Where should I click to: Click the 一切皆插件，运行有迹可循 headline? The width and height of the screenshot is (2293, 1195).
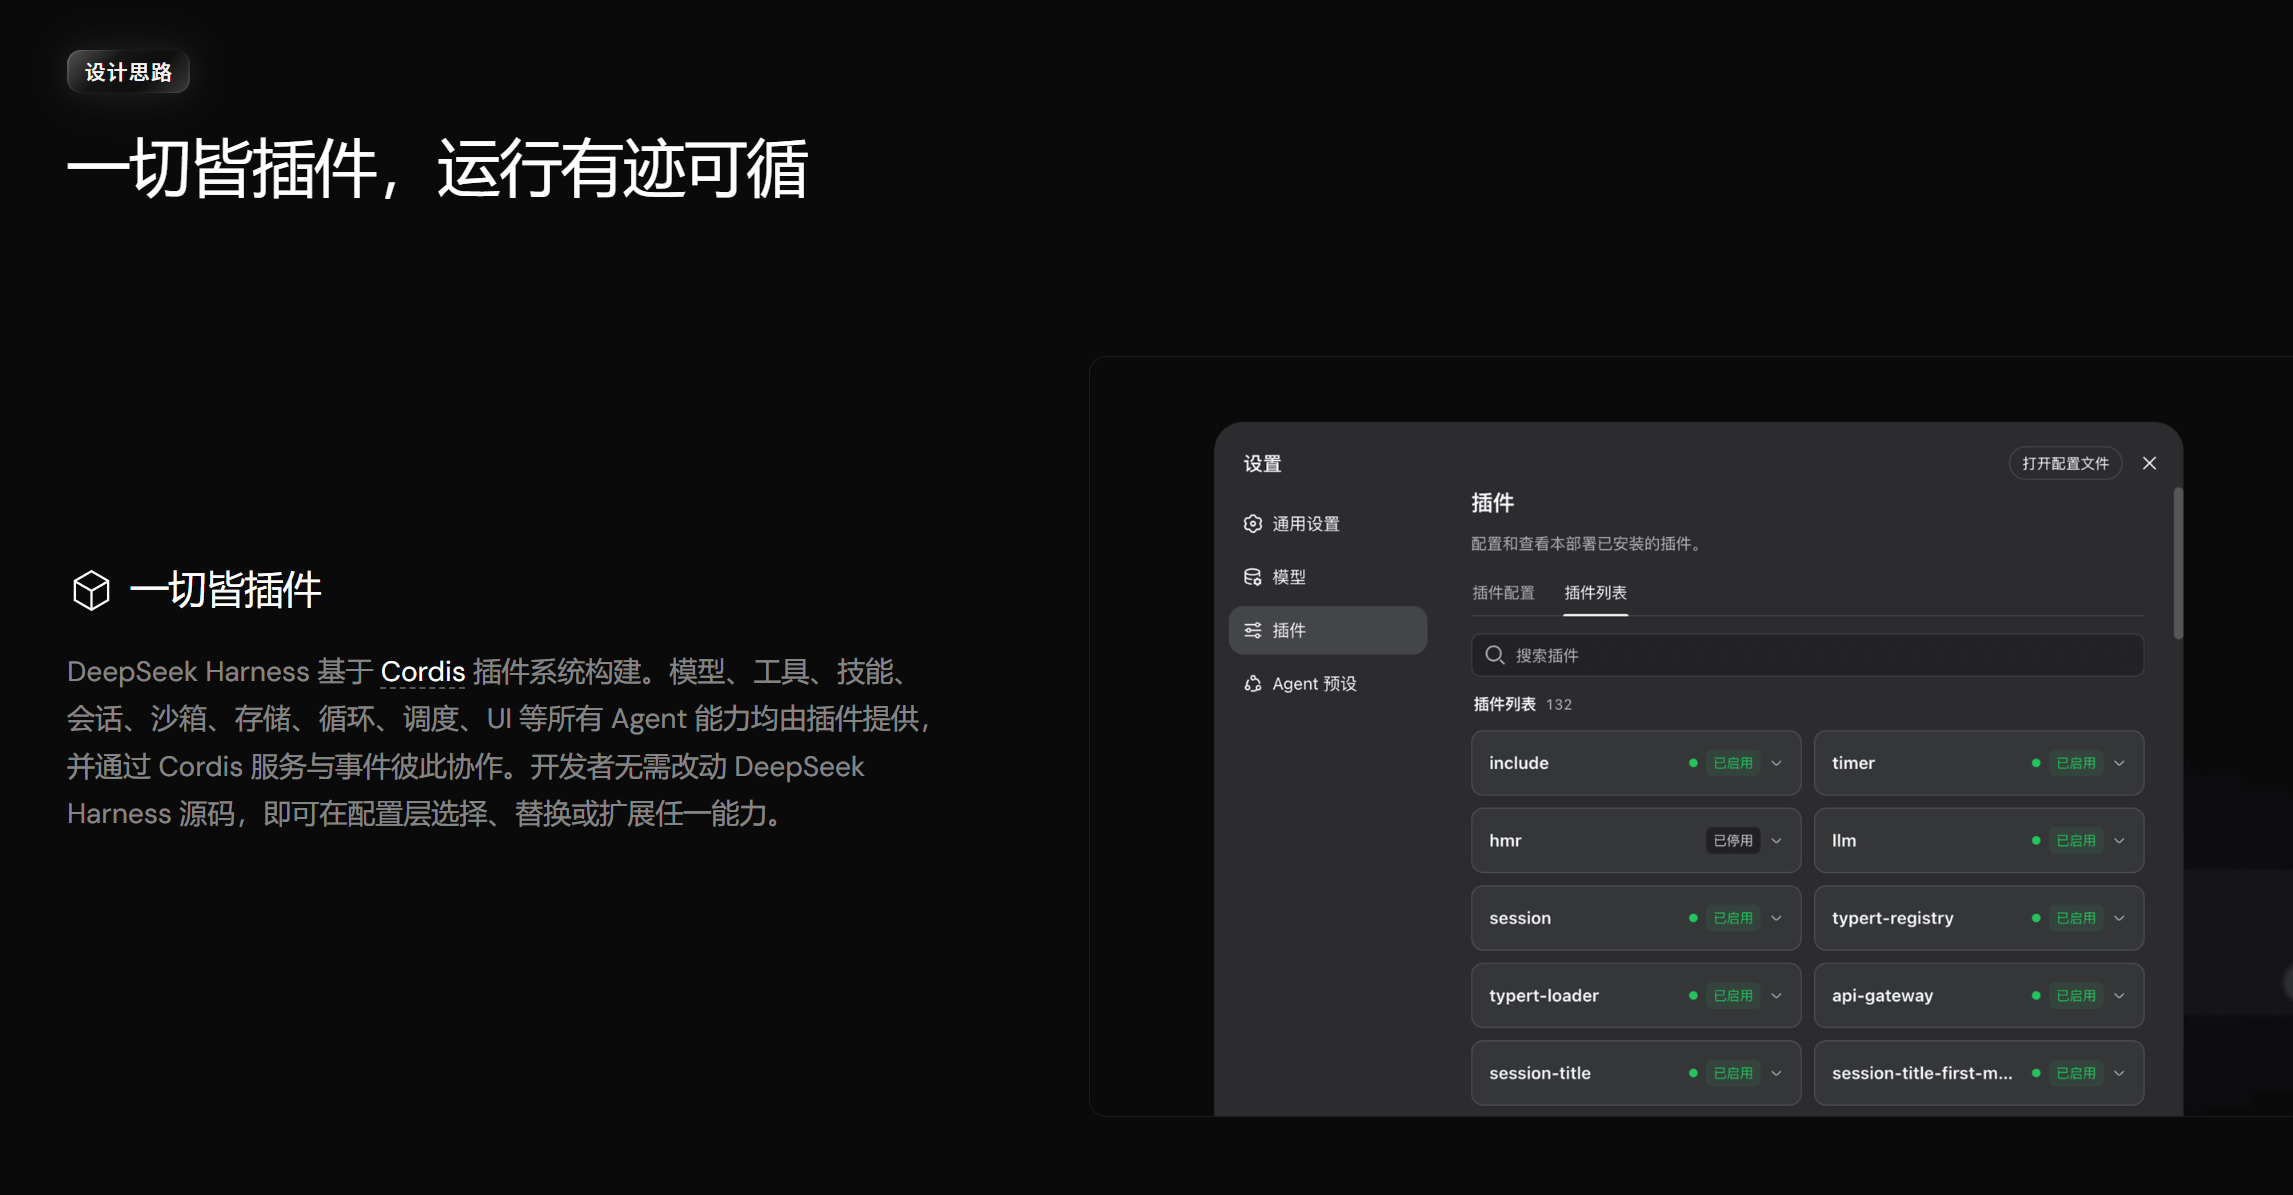(x=437, y=169)
